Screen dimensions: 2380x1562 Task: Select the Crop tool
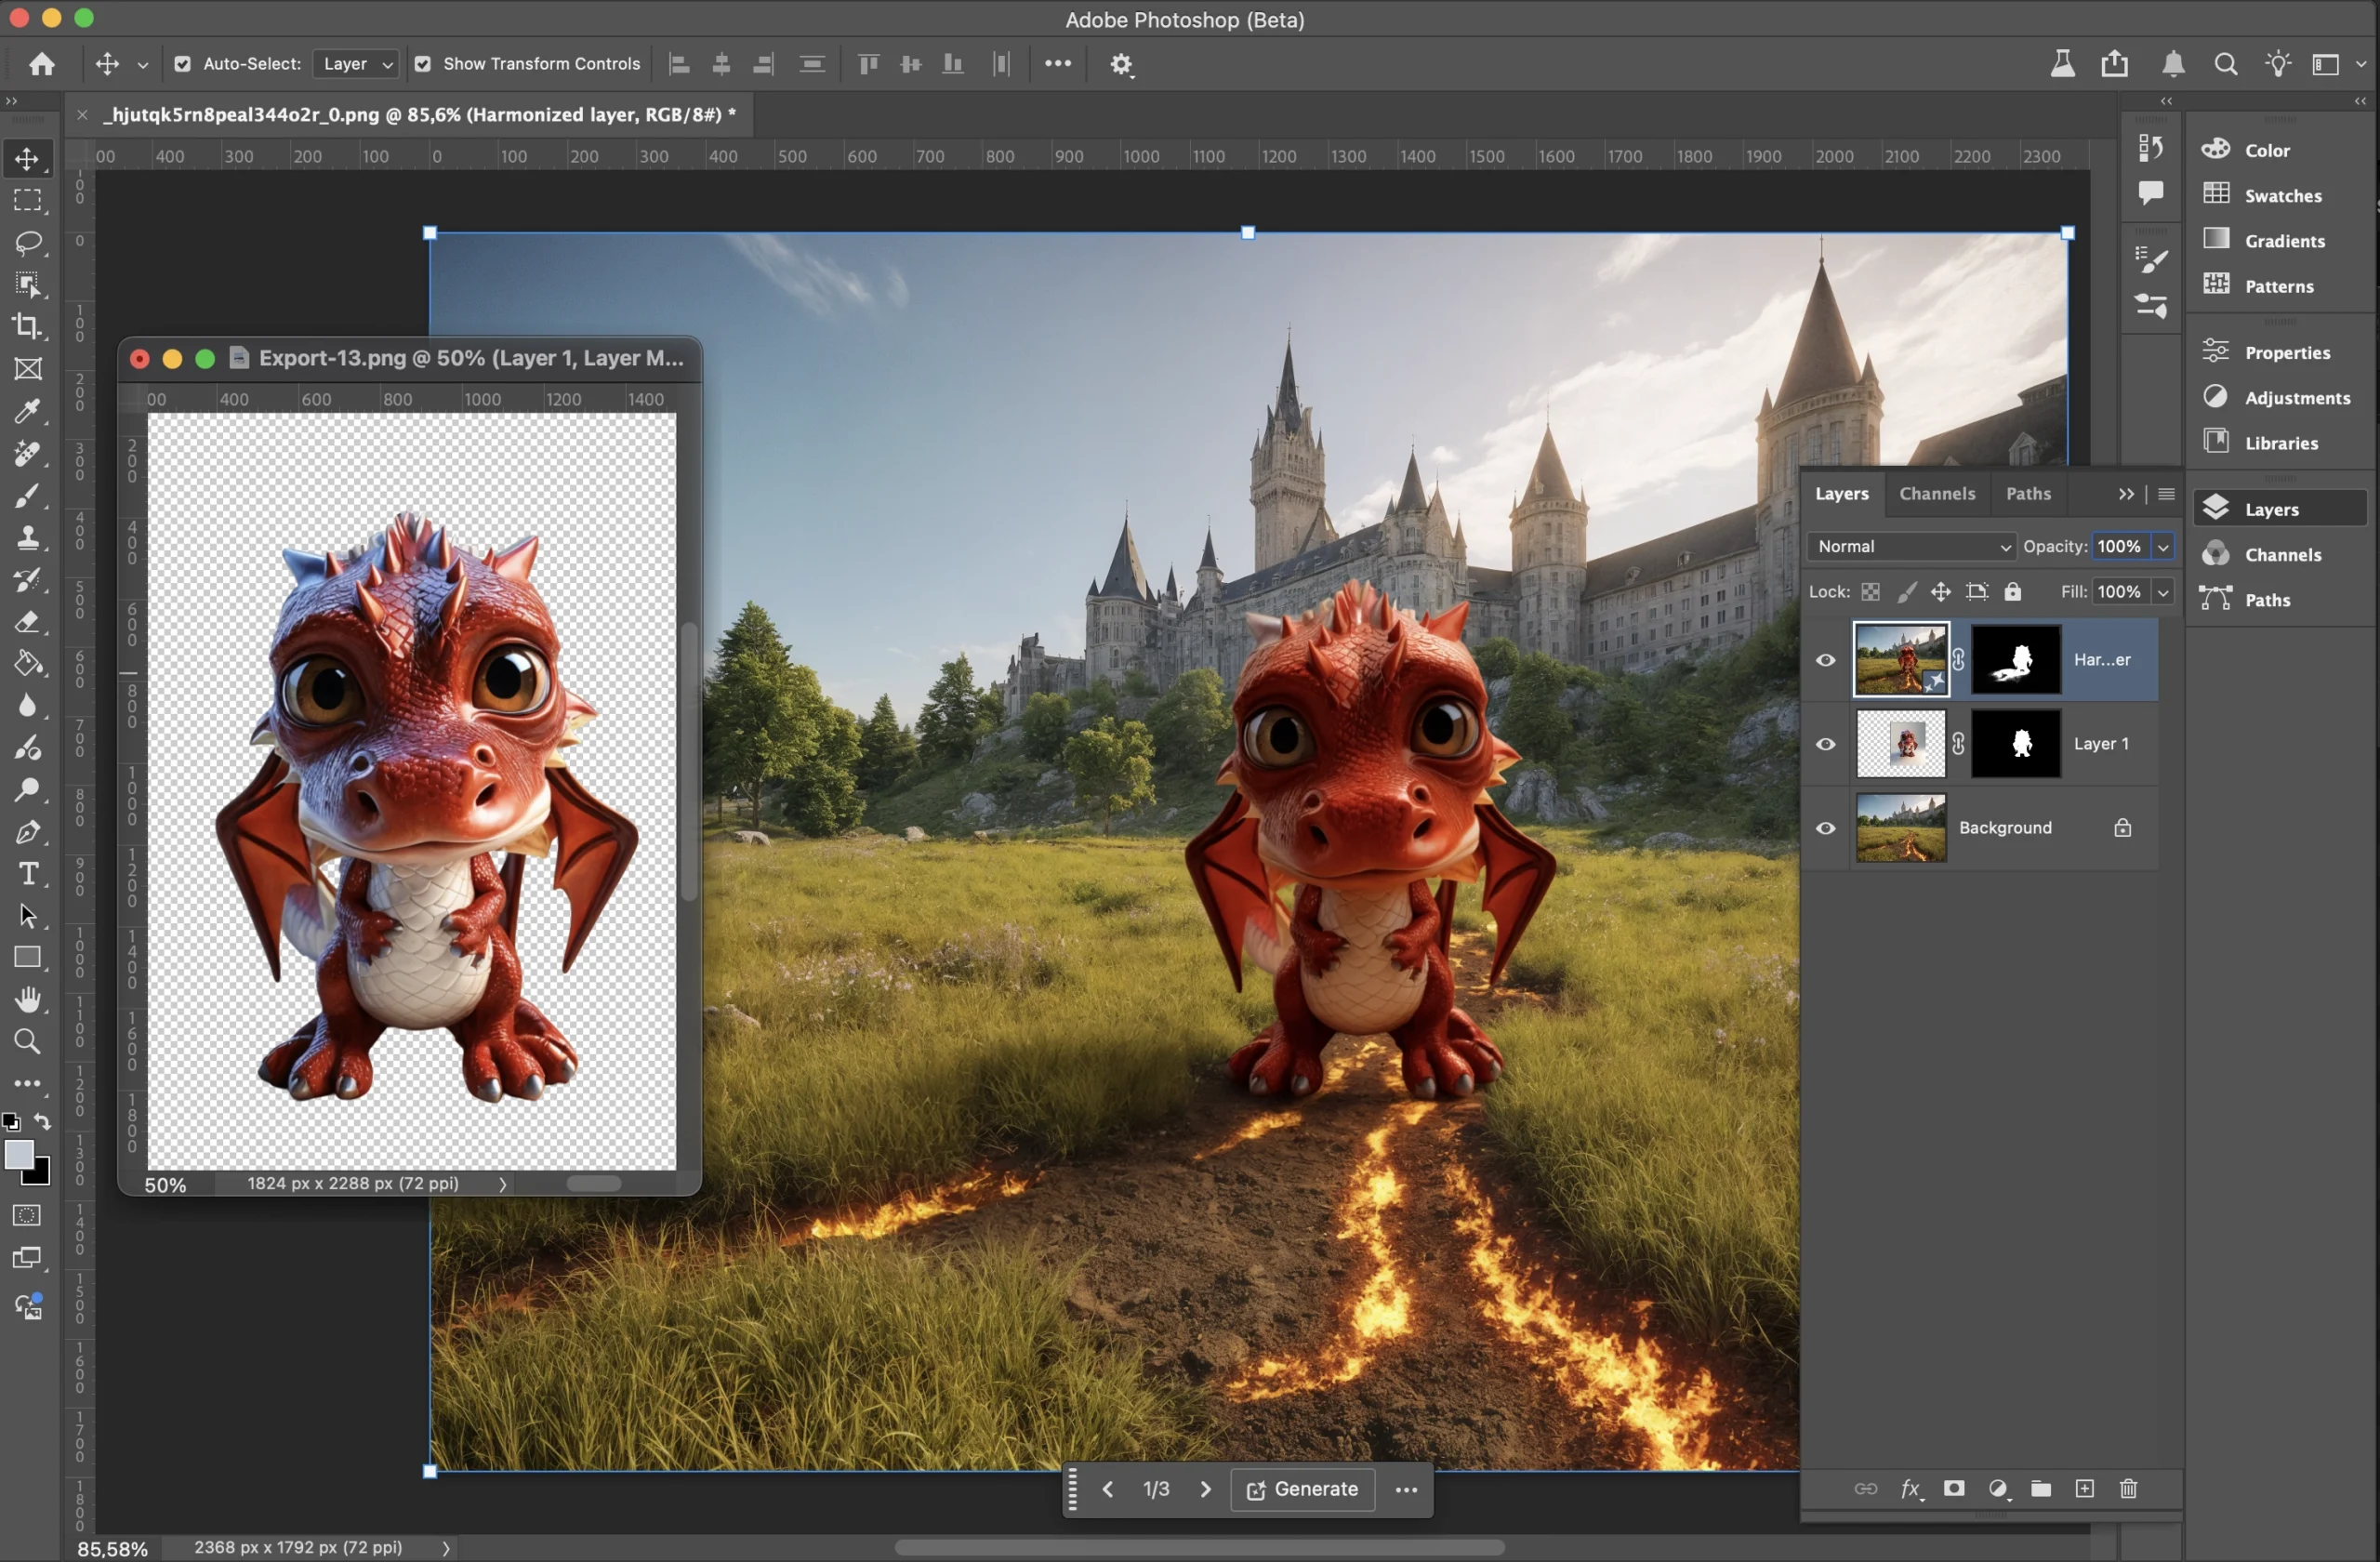click(28, 326)
